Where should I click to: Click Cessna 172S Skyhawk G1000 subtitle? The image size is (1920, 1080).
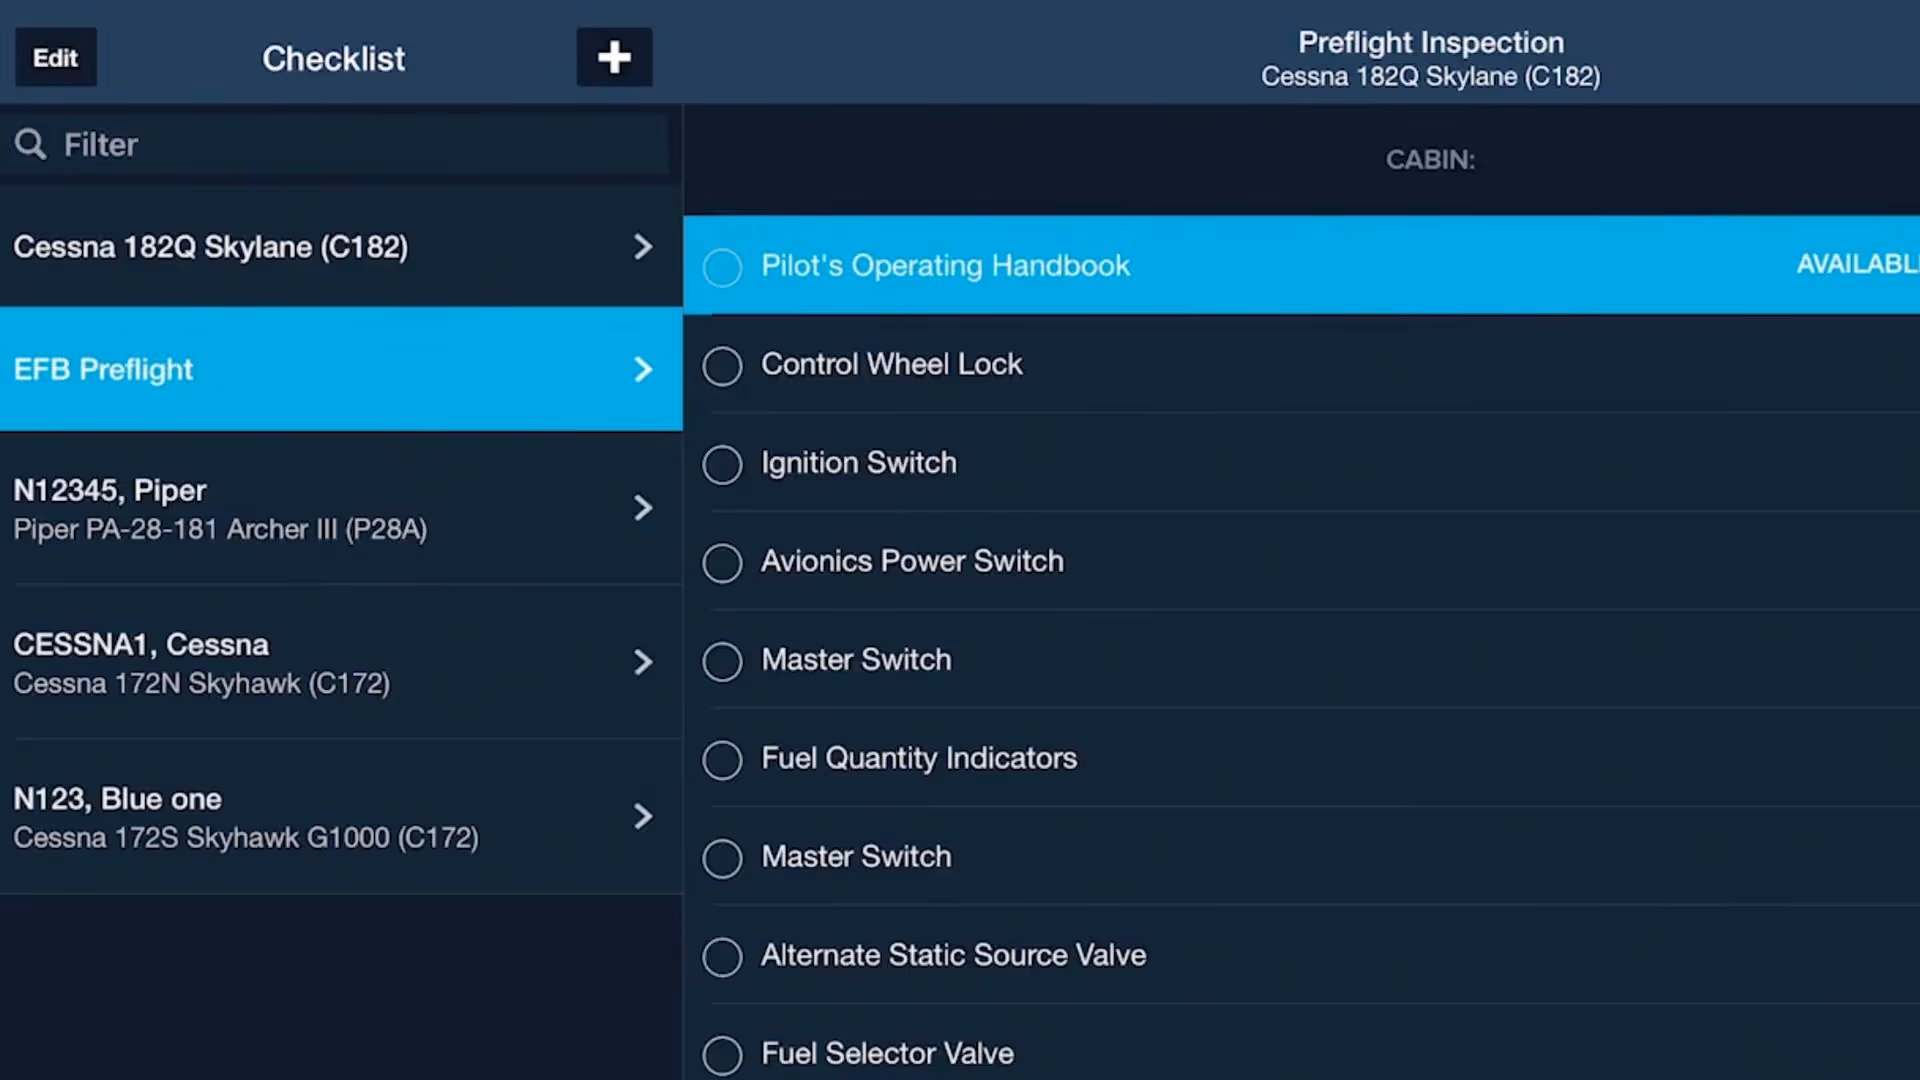(246, 838)
